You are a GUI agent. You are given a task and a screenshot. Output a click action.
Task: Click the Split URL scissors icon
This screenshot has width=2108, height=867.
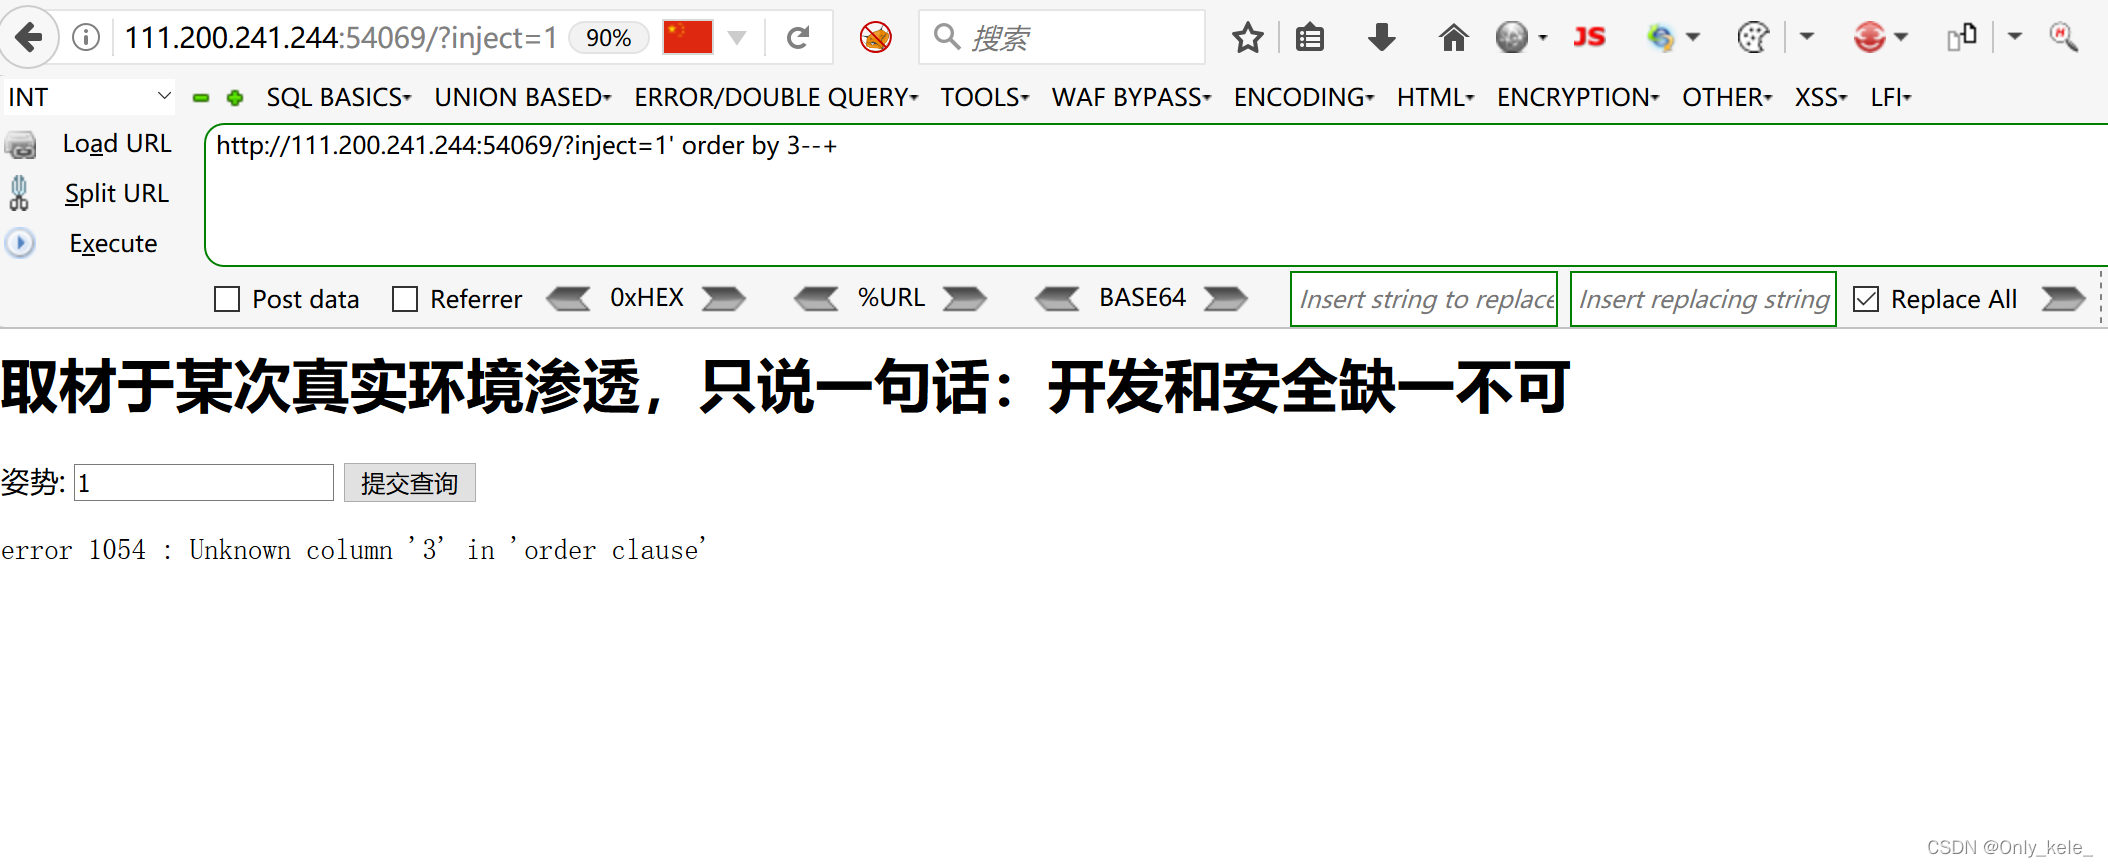coord(19,193)
